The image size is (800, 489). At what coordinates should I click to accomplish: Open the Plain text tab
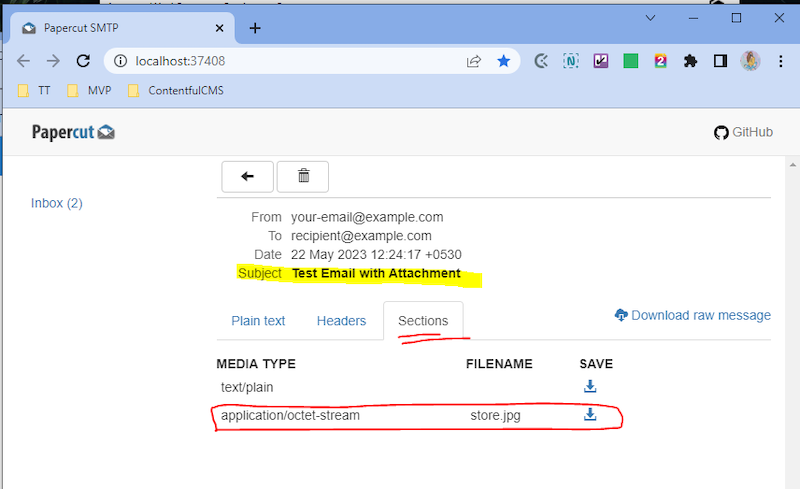pos(258,321)
